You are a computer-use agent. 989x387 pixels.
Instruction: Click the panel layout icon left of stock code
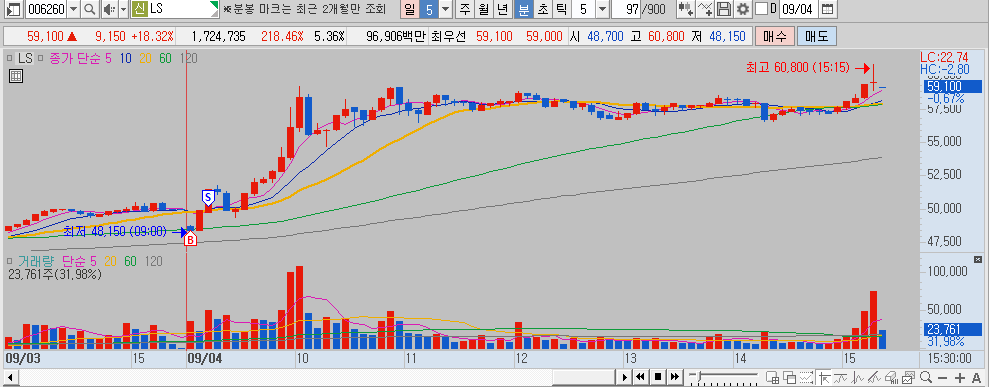(13, 9)
